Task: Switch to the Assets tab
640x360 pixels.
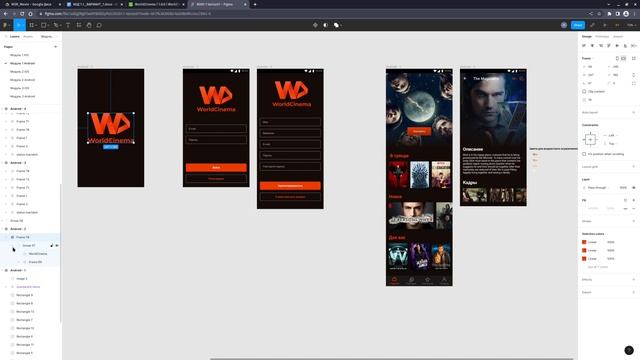Action: click(x=28, y=36)
